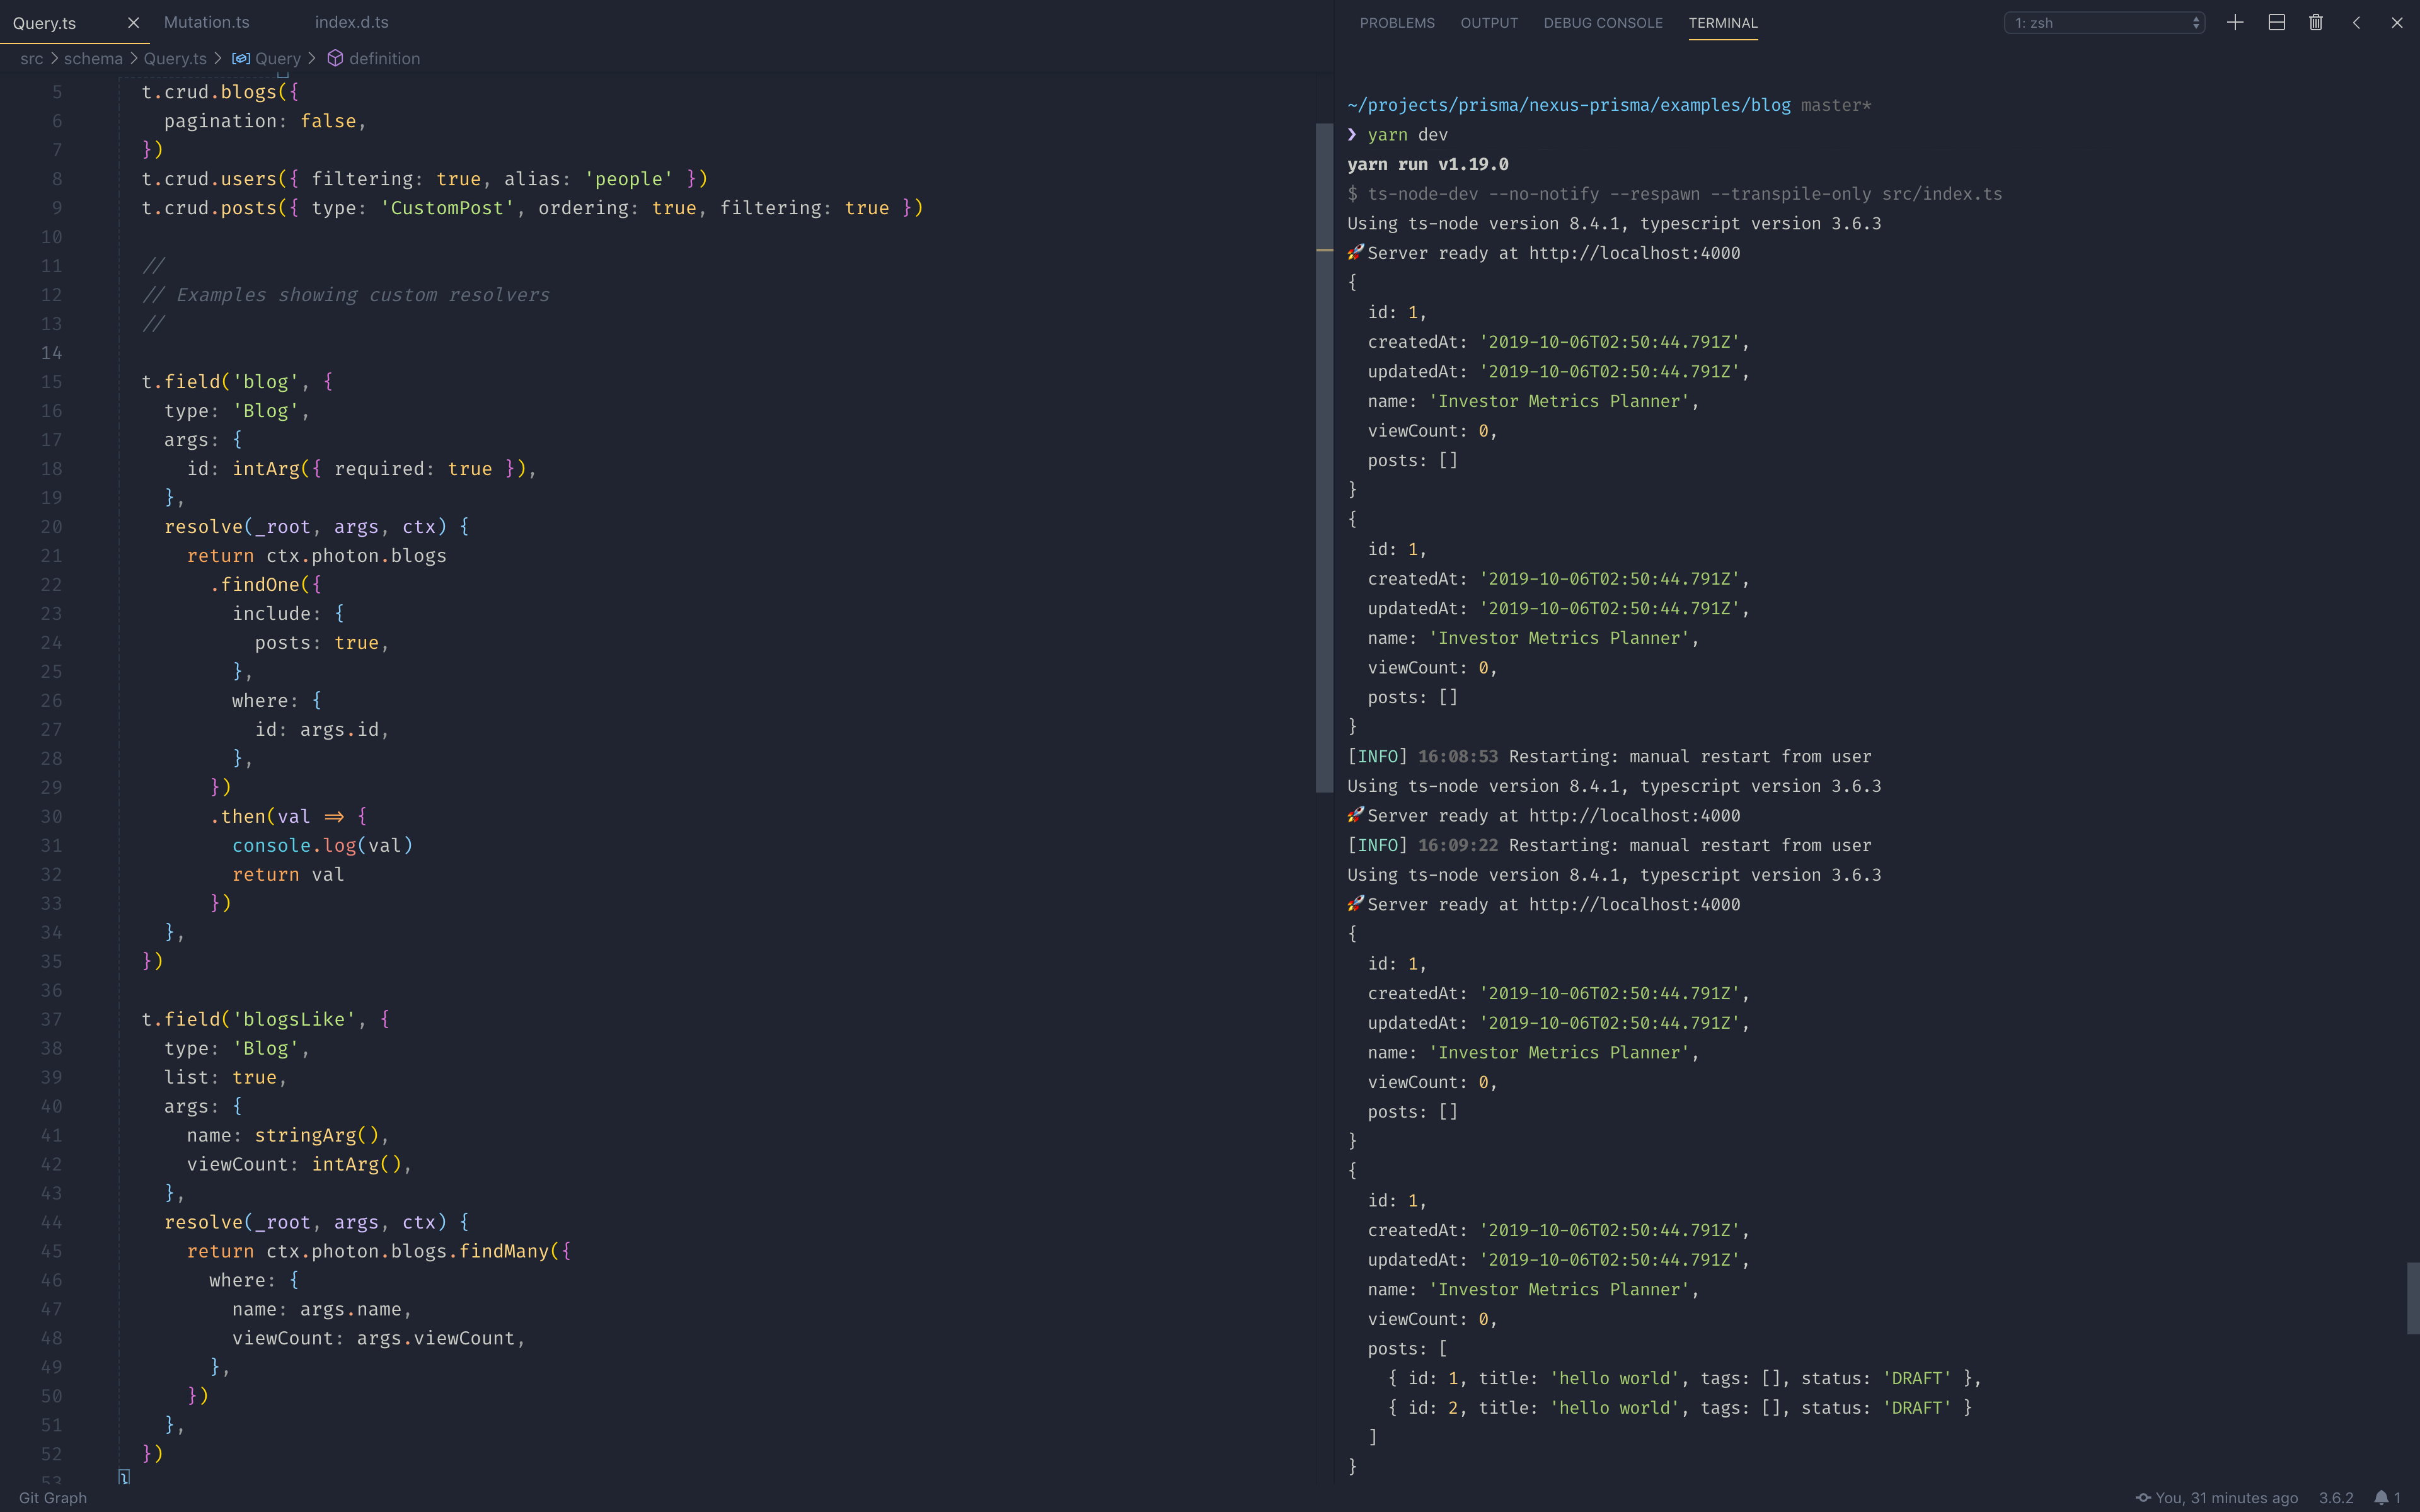This screenshot has width=2420, height=1512.
Task: Expand the src breadcrumb folder
Action: coord(31,58)
